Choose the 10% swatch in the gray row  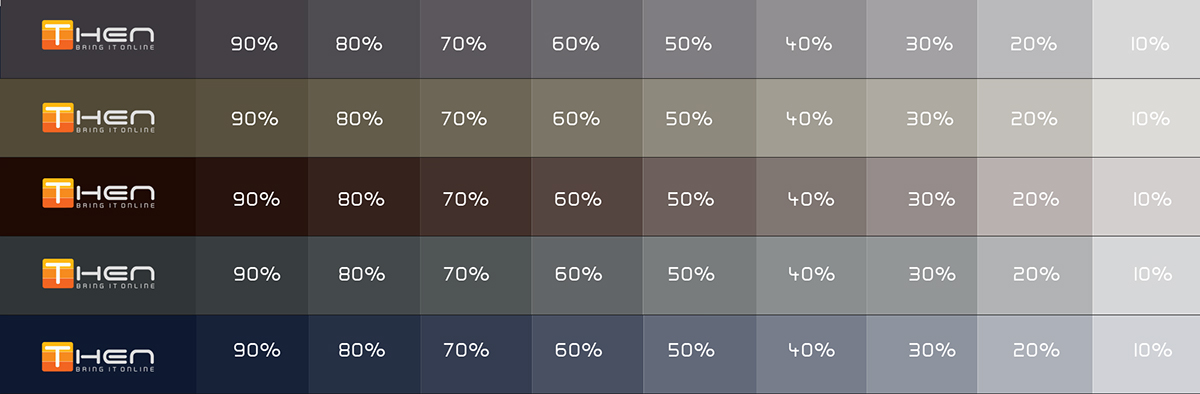click(1146, 39)
